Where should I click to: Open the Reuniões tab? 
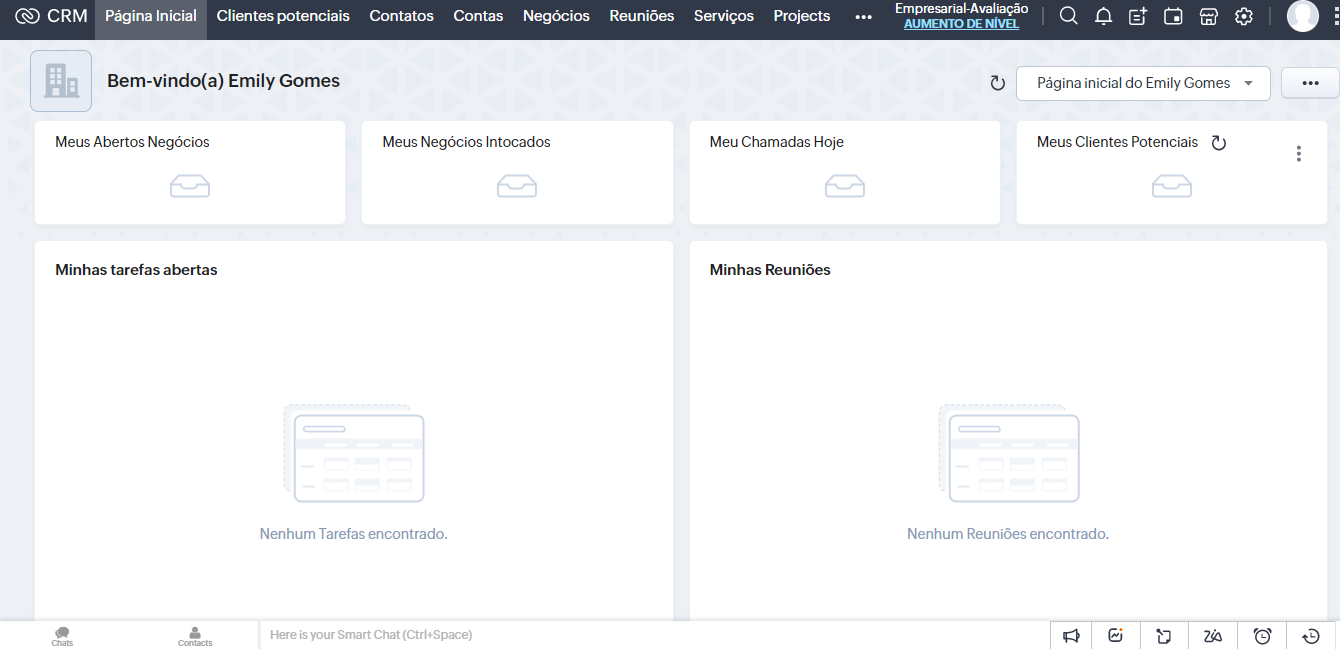[x=642, y=16]
